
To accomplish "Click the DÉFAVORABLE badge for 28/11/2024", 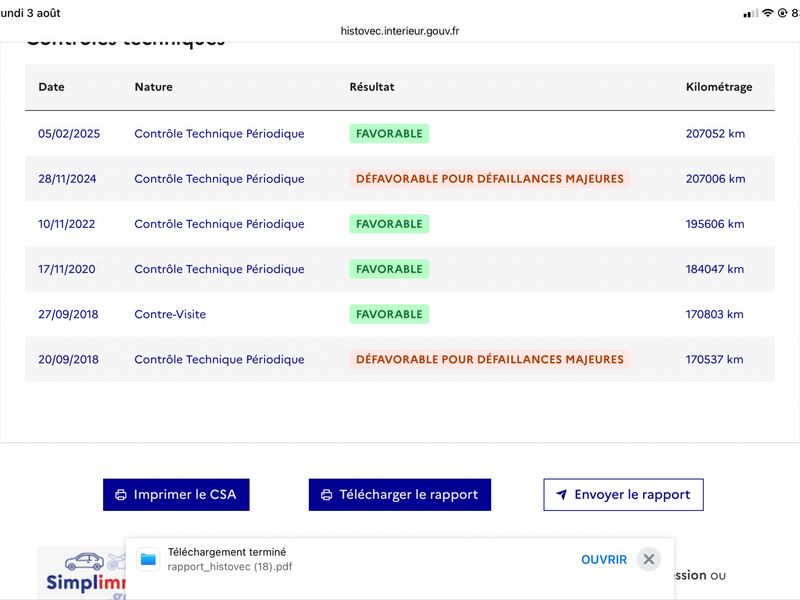I will point(490,179).
